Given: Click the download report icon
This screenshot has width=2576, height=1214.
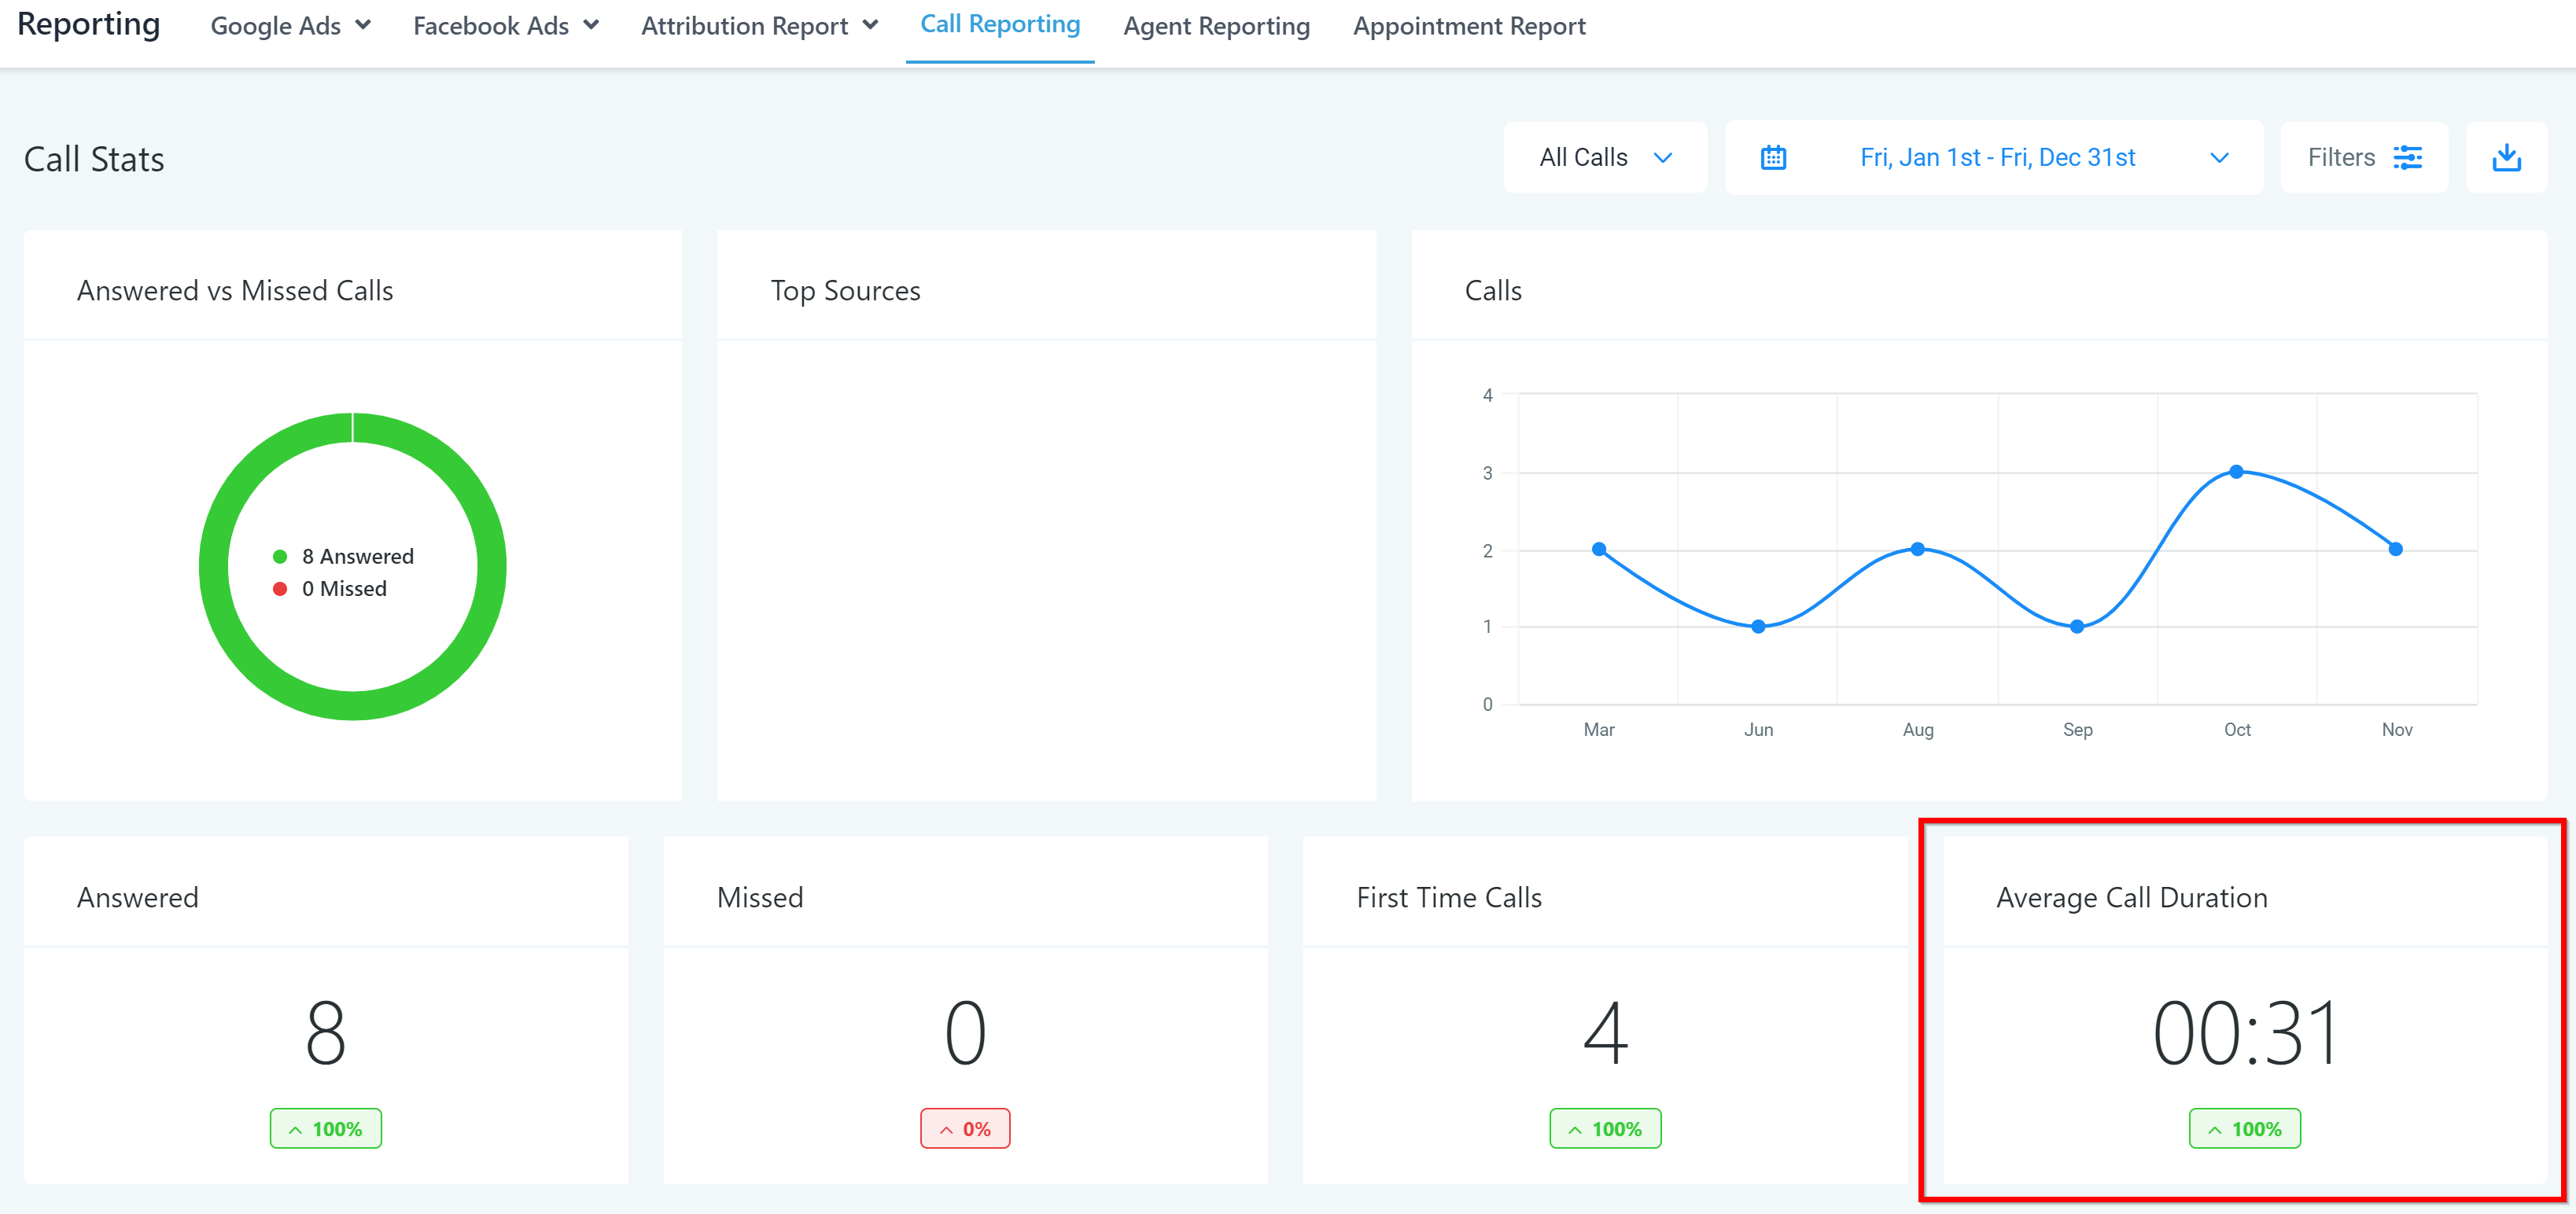Looking at the screenshot, I should 2506,158.
